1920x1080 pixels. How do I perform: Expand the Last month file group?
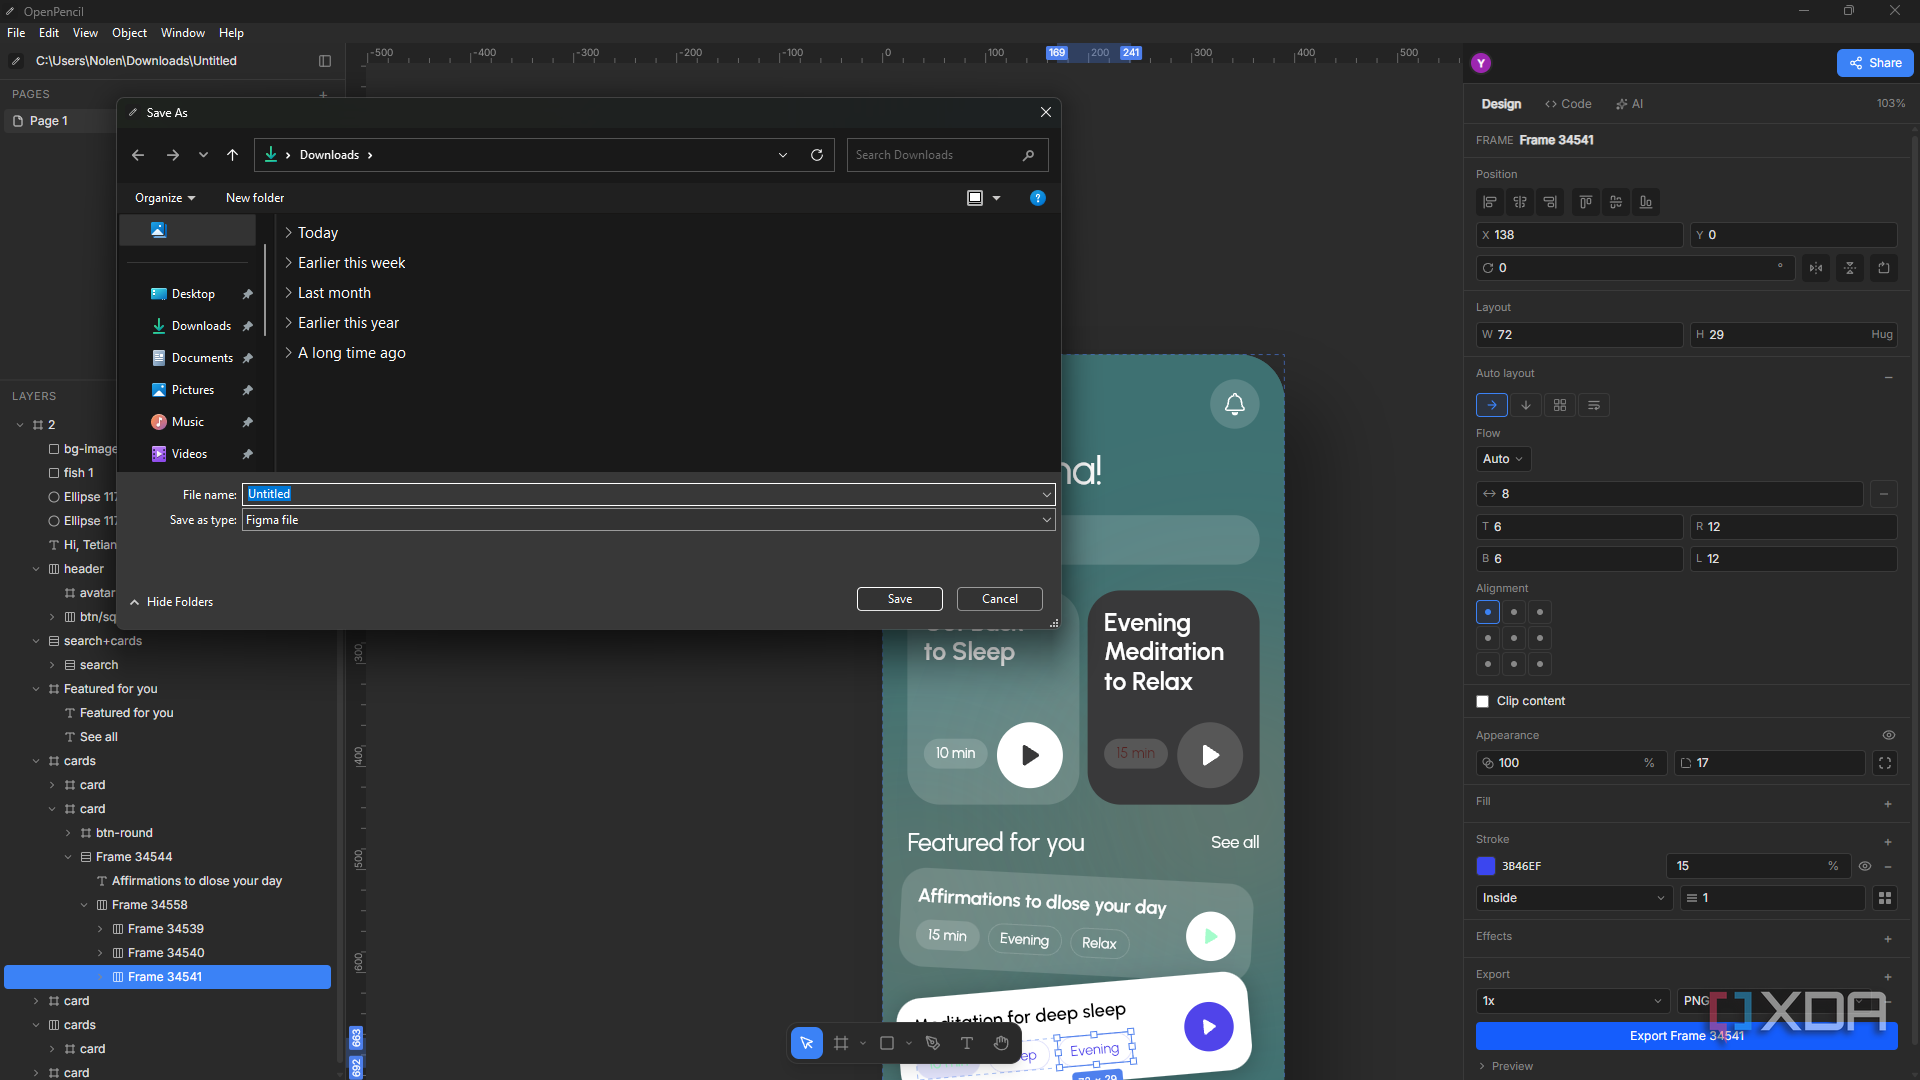289,293
